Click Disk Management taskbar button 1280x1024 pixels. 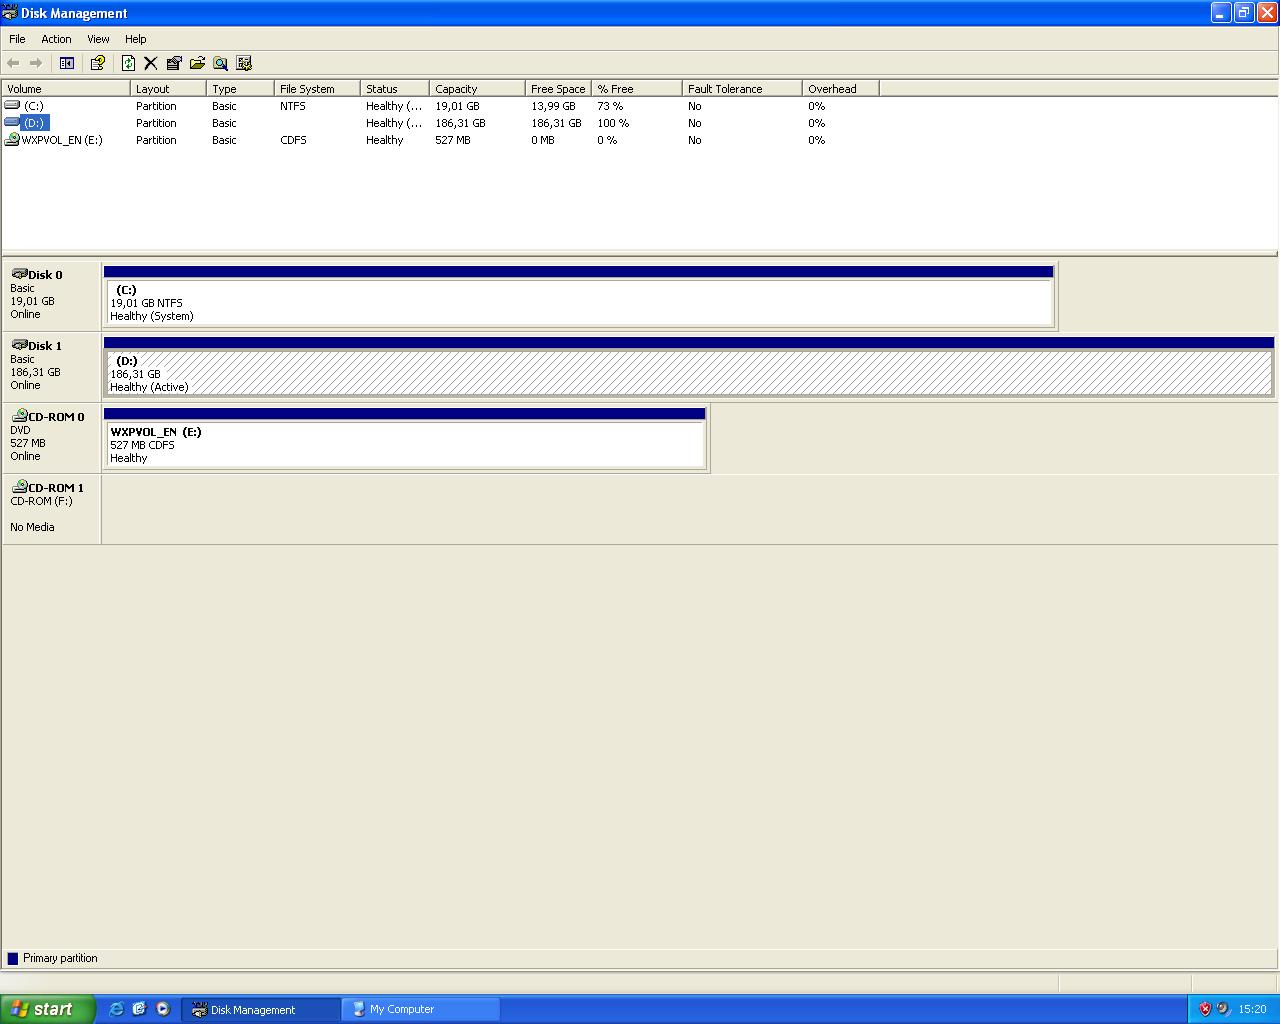261,1009
